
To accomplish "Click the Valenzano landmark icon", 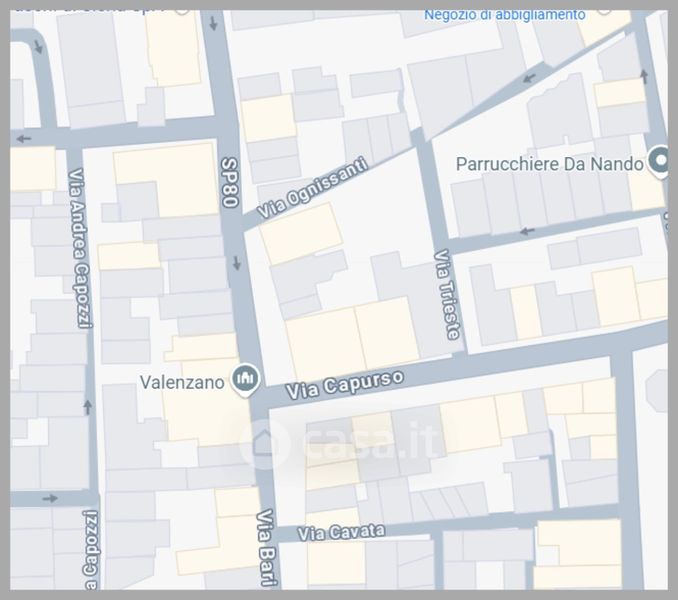I will click(x=245, y=379).
